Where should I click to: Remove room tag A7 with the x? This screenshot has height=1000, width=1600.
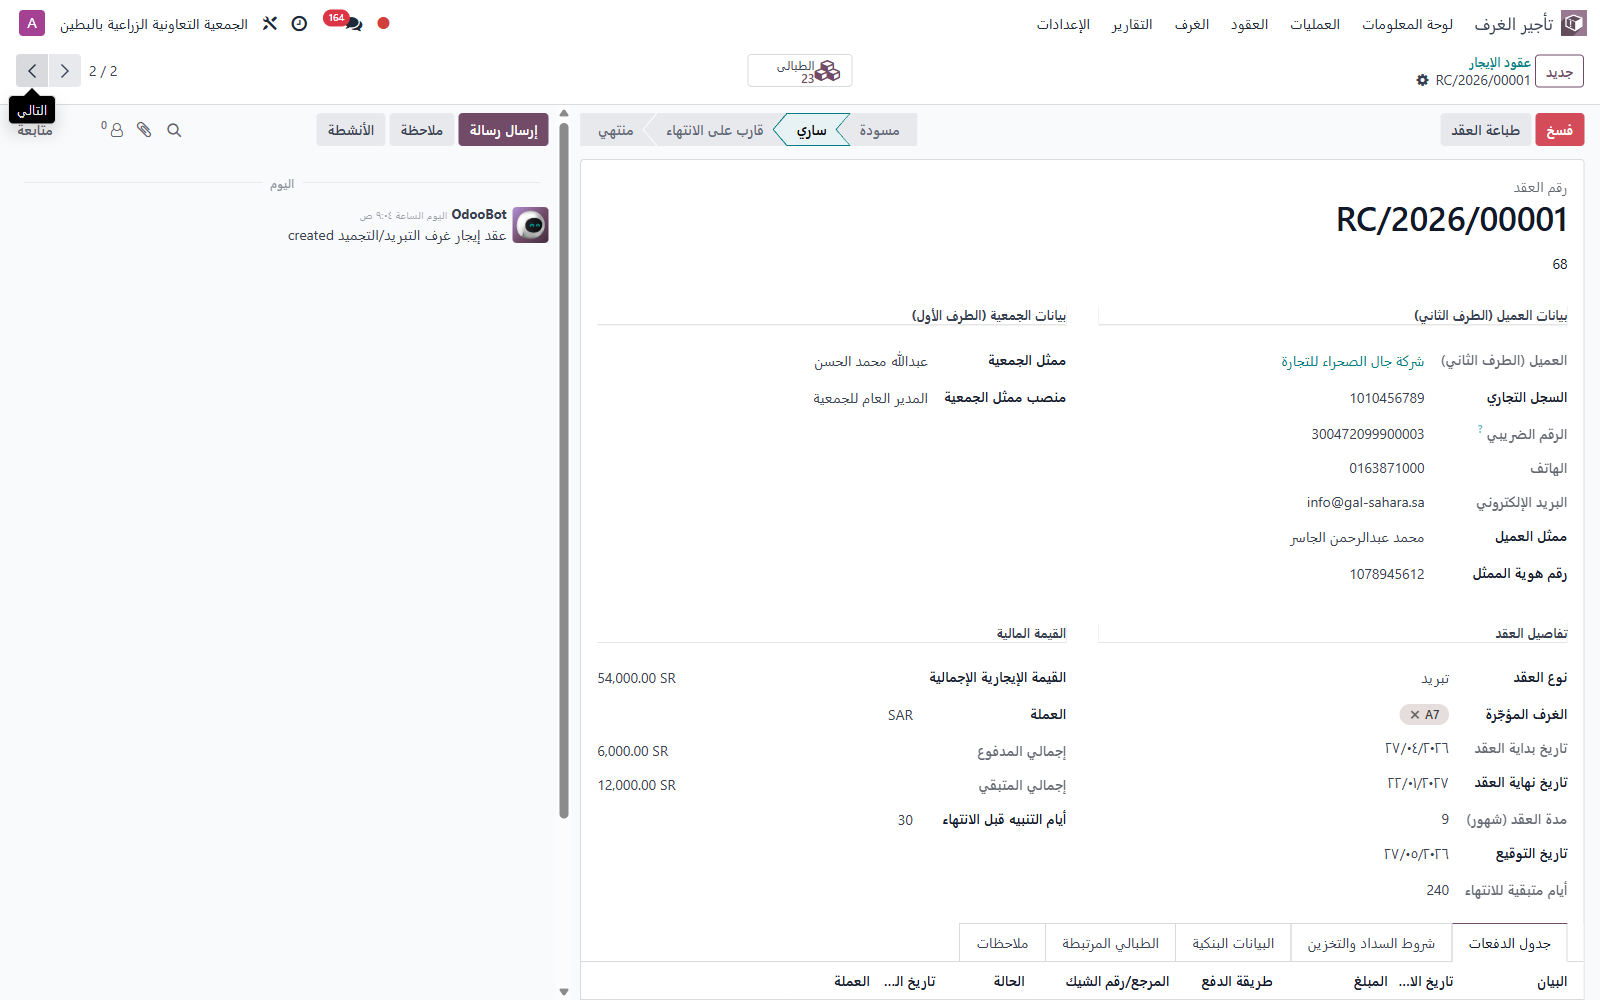tap(1414, 715)
